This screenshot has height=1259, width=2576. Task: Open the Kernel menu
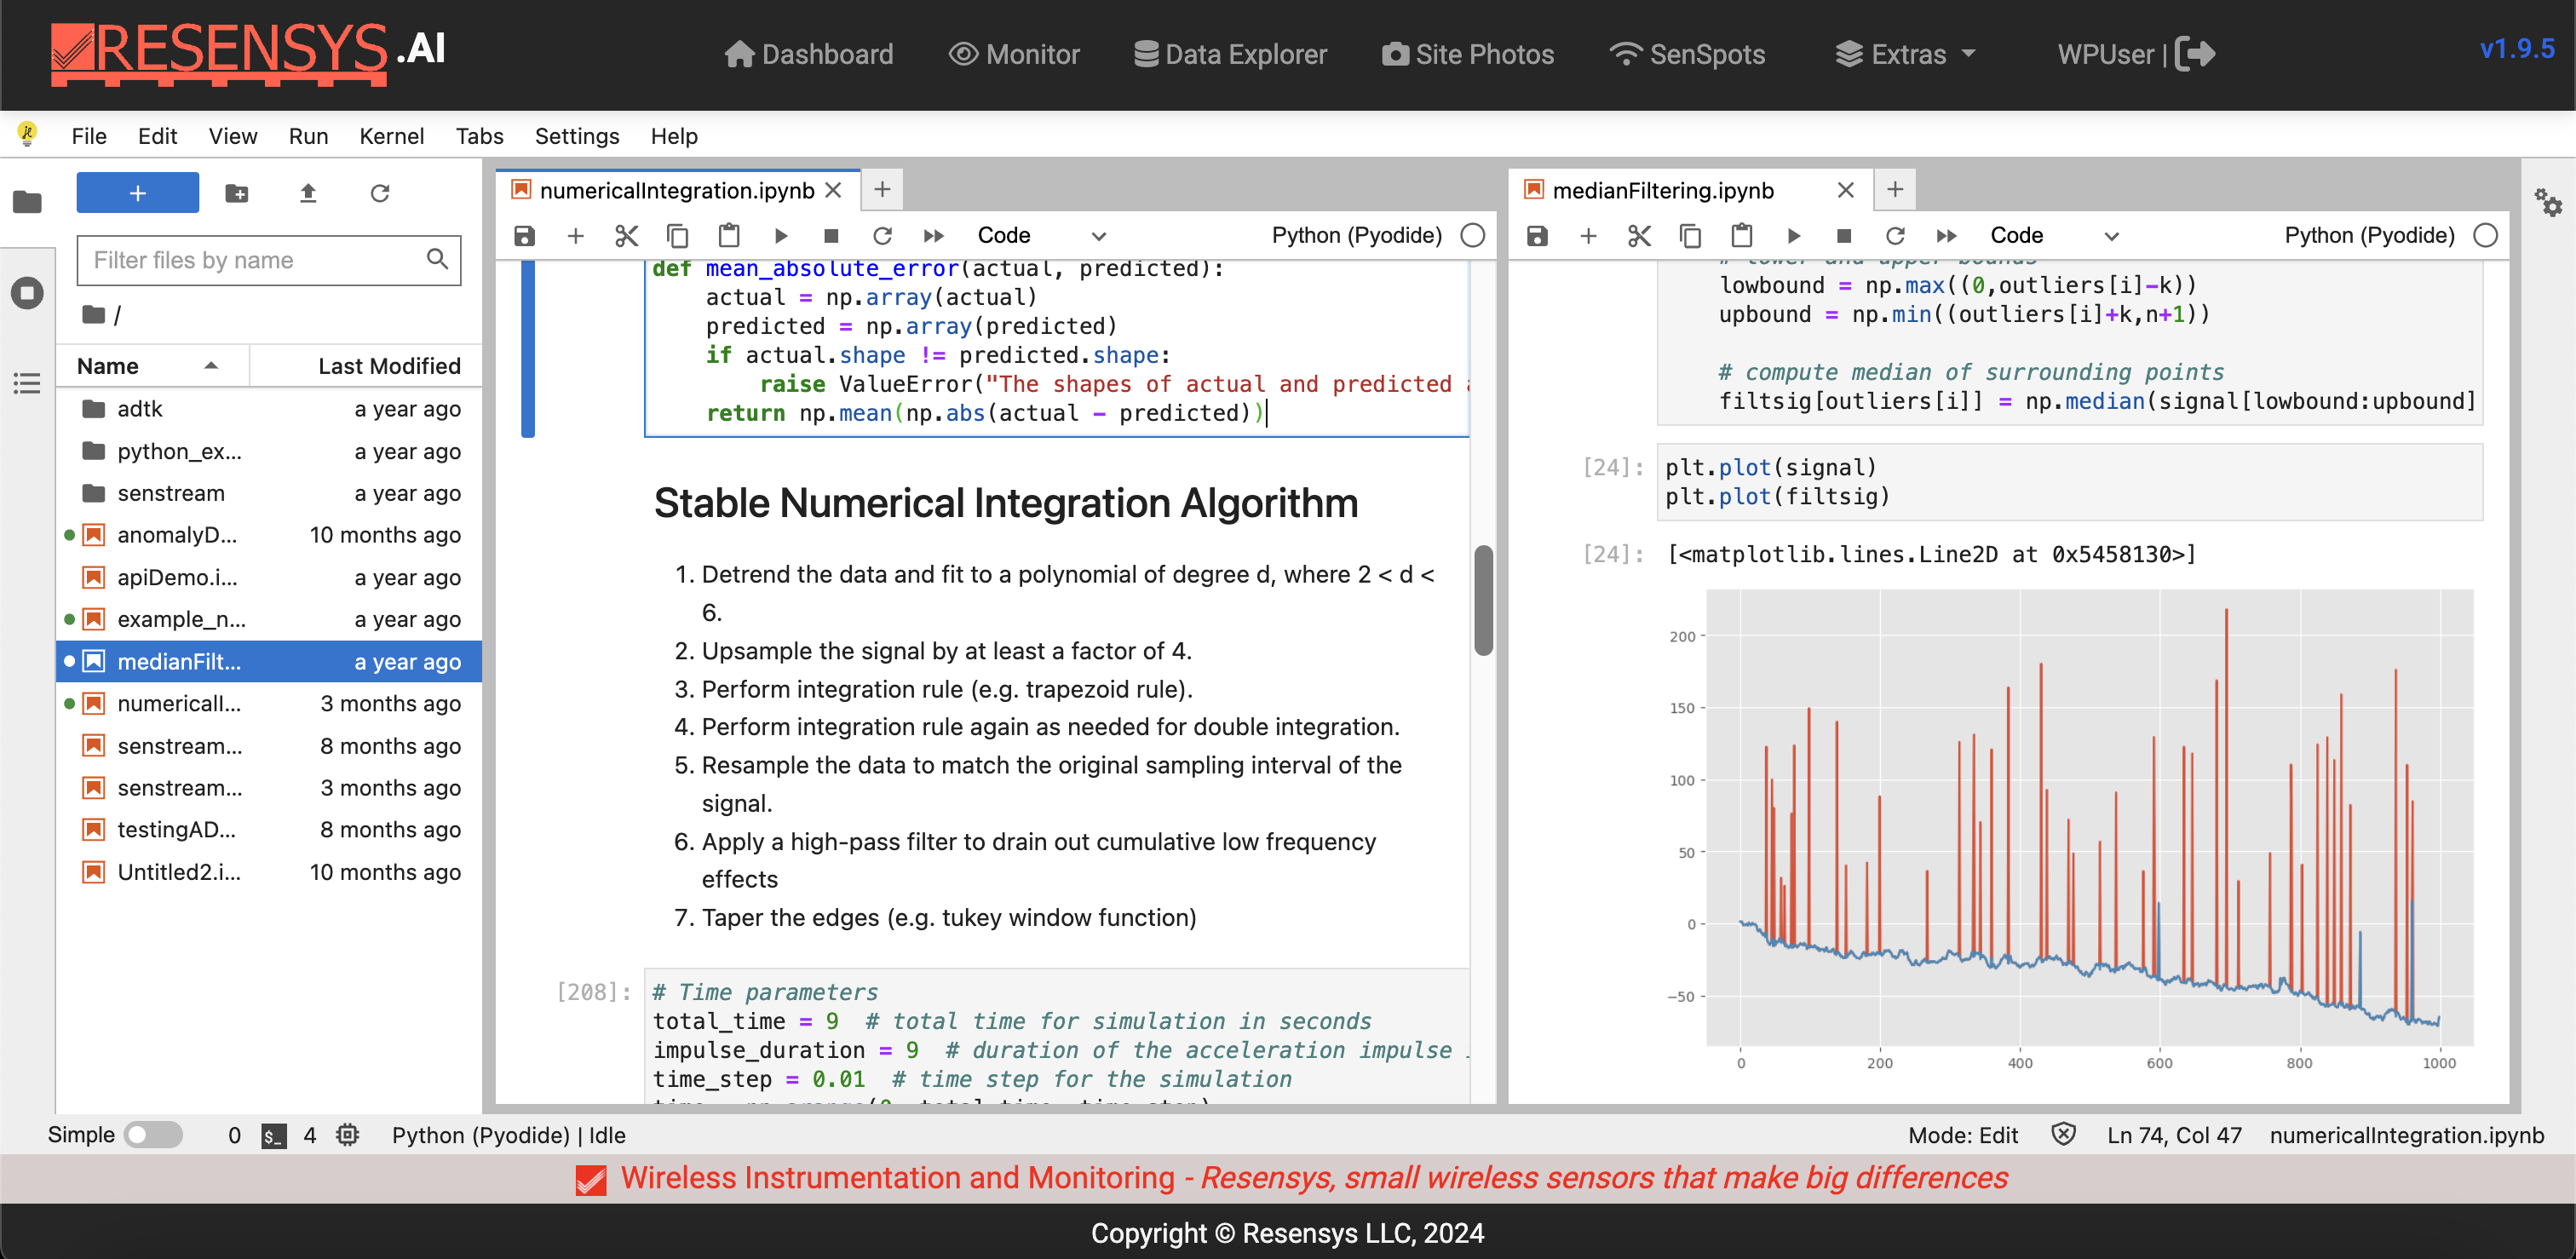pos(391,136)
